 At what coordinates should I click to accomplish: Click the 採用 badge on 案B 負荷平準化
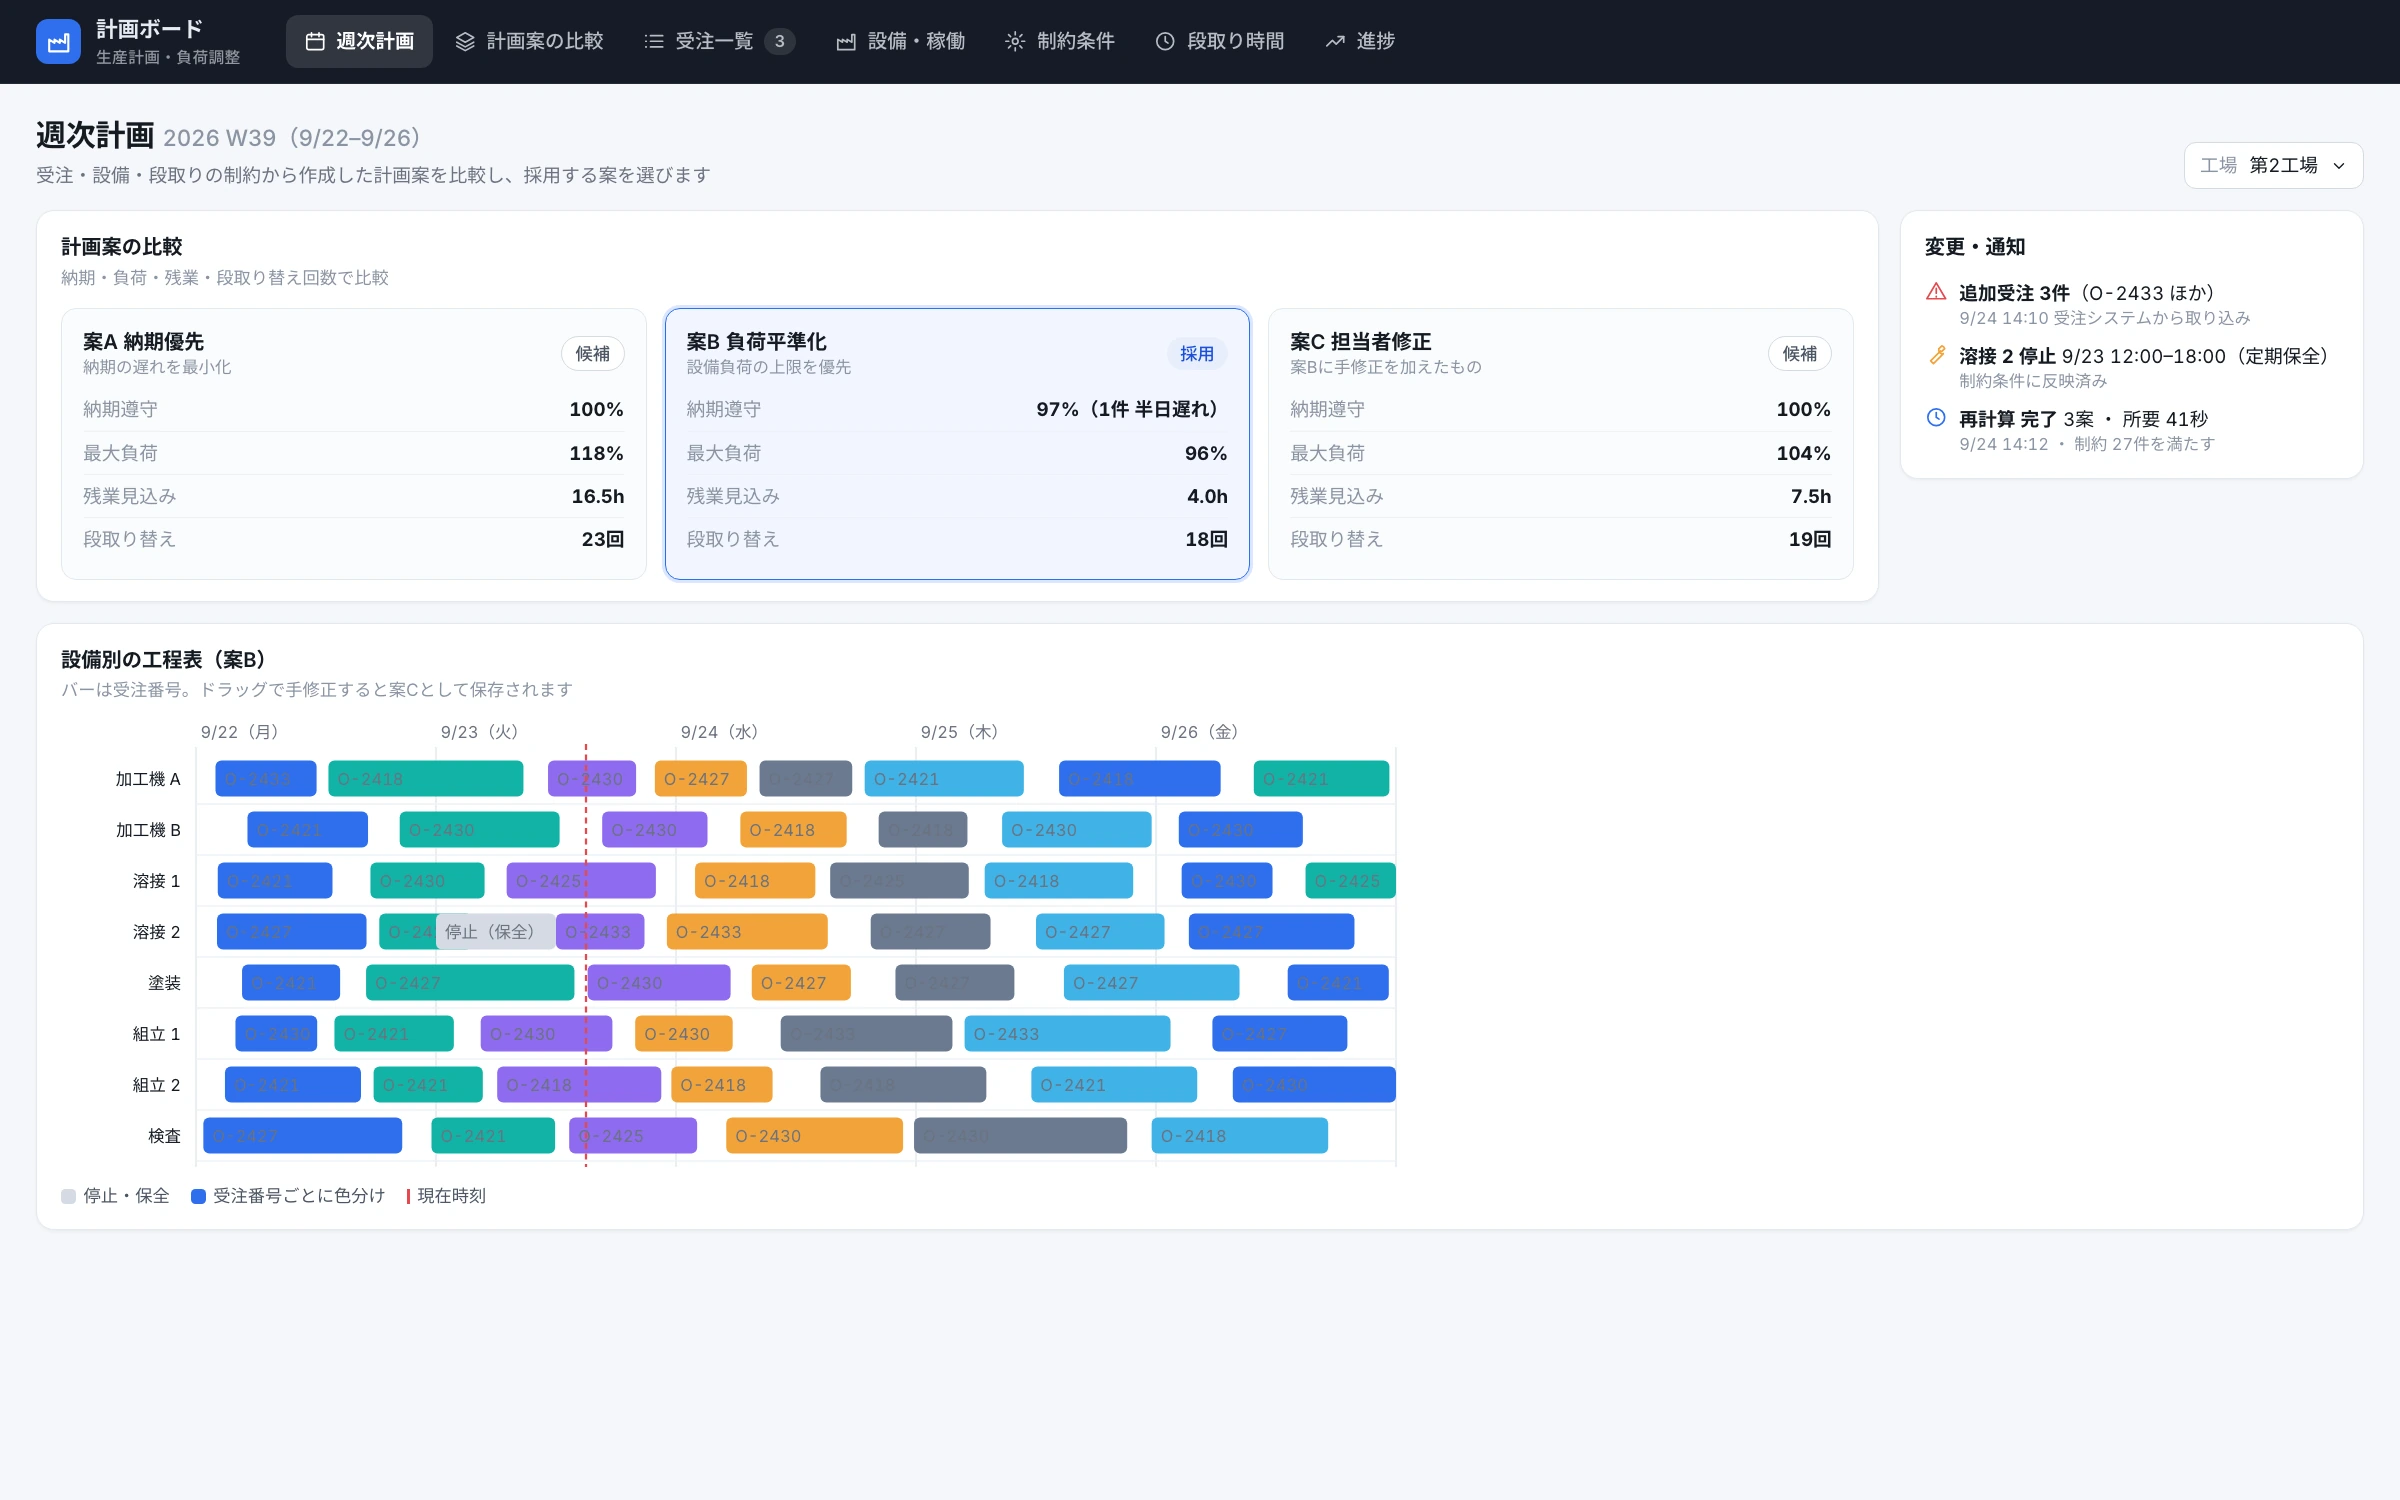(x=1196, y=354)
